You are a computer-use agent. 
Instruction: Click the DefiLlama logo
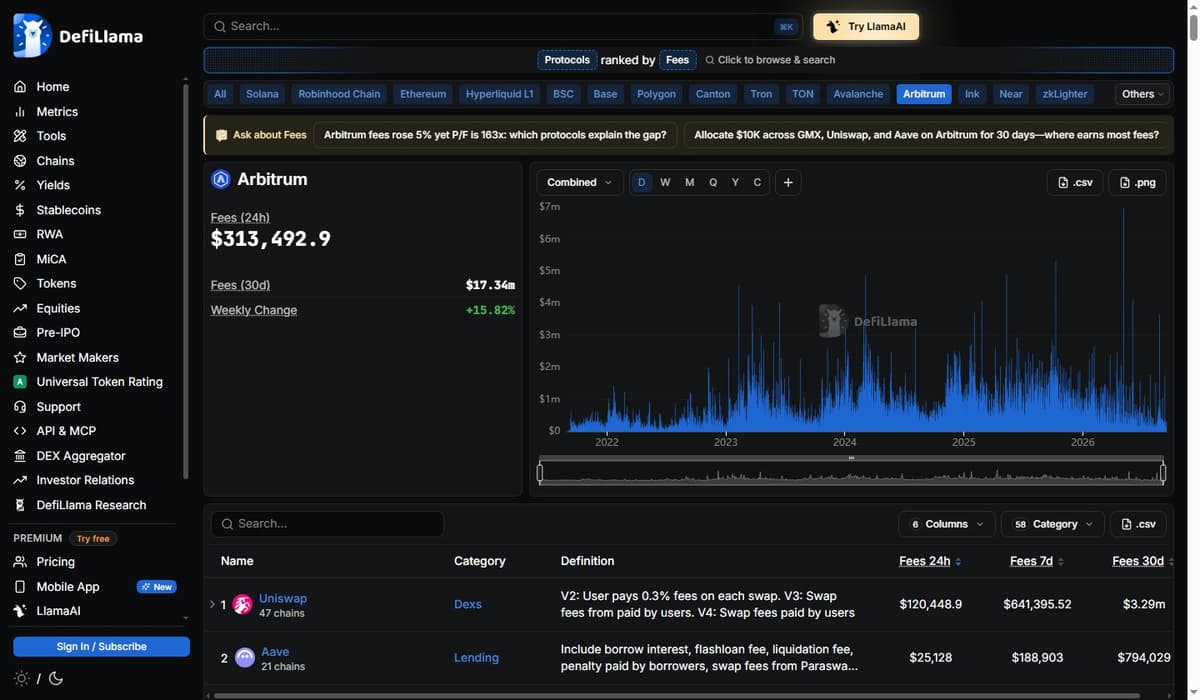78,36
